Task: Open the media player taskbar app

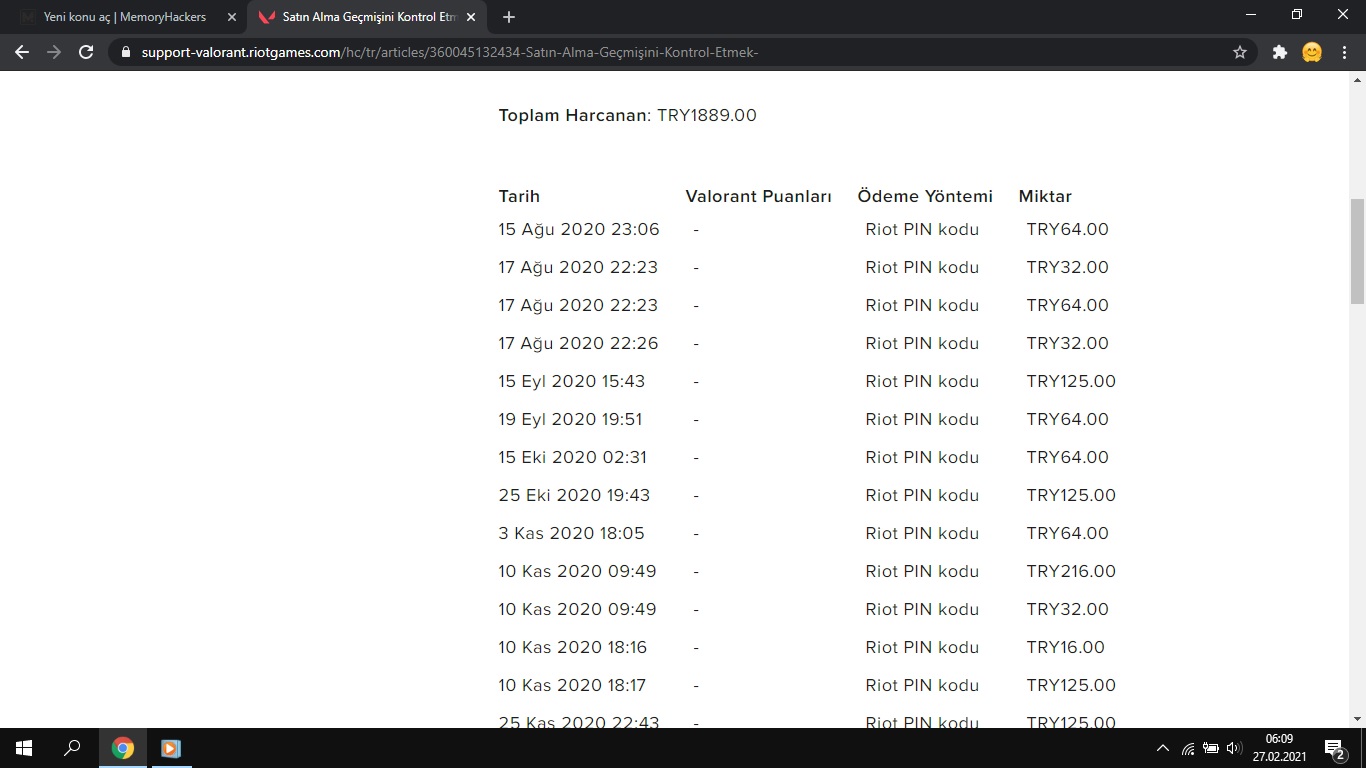Action: 170,748
